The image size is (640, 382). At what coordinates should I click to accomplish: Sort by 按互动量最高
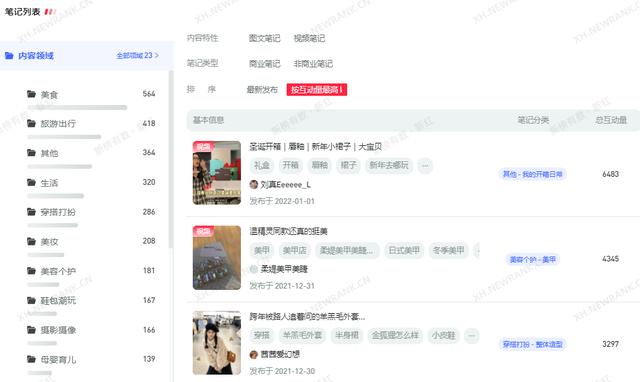pyautogui.click(x=317, y=89)
